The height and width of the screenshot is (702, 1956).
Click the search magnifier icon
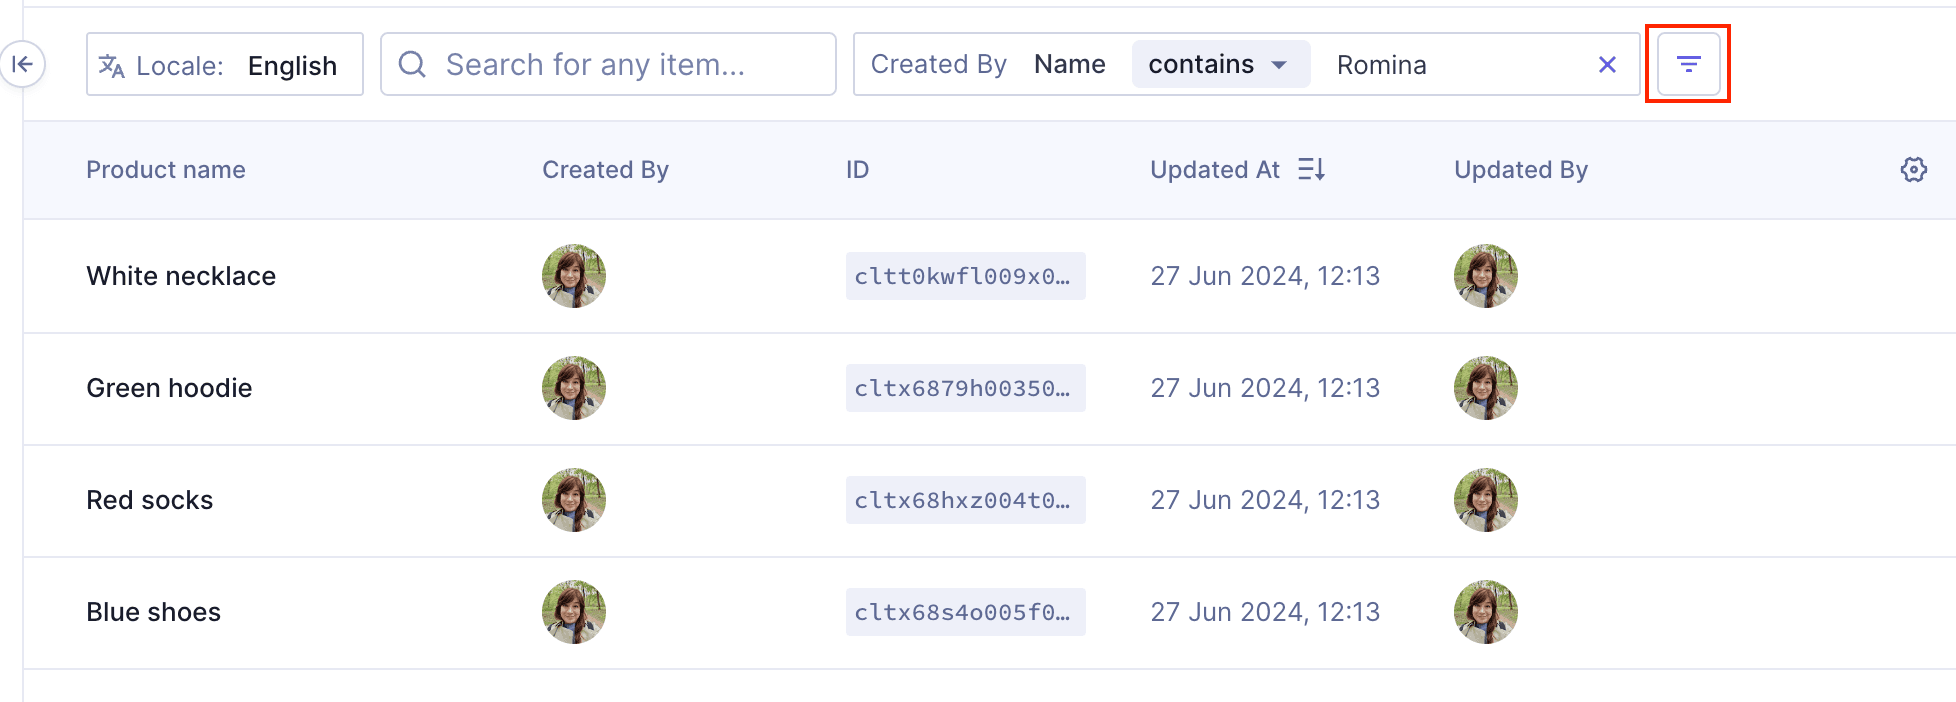(x=412, y=65)
